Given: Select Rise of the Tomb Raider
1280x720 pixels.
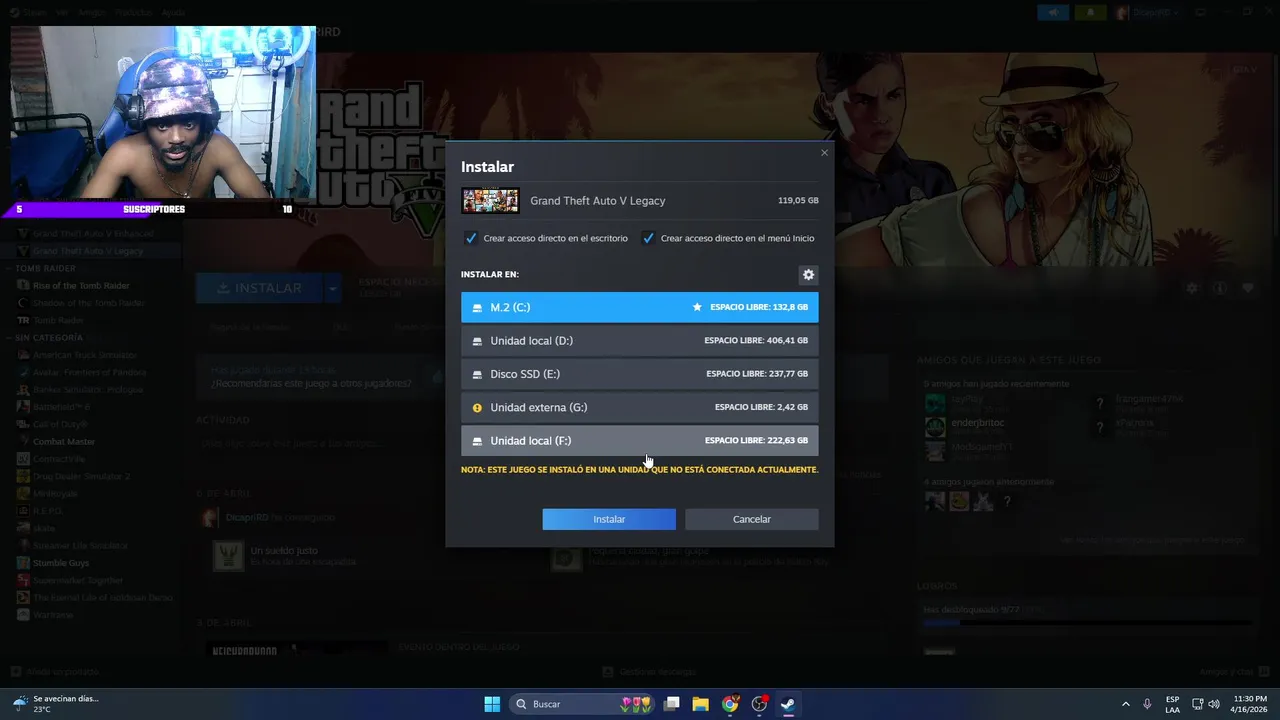Looking at the screenshot, I should [81, 286].
